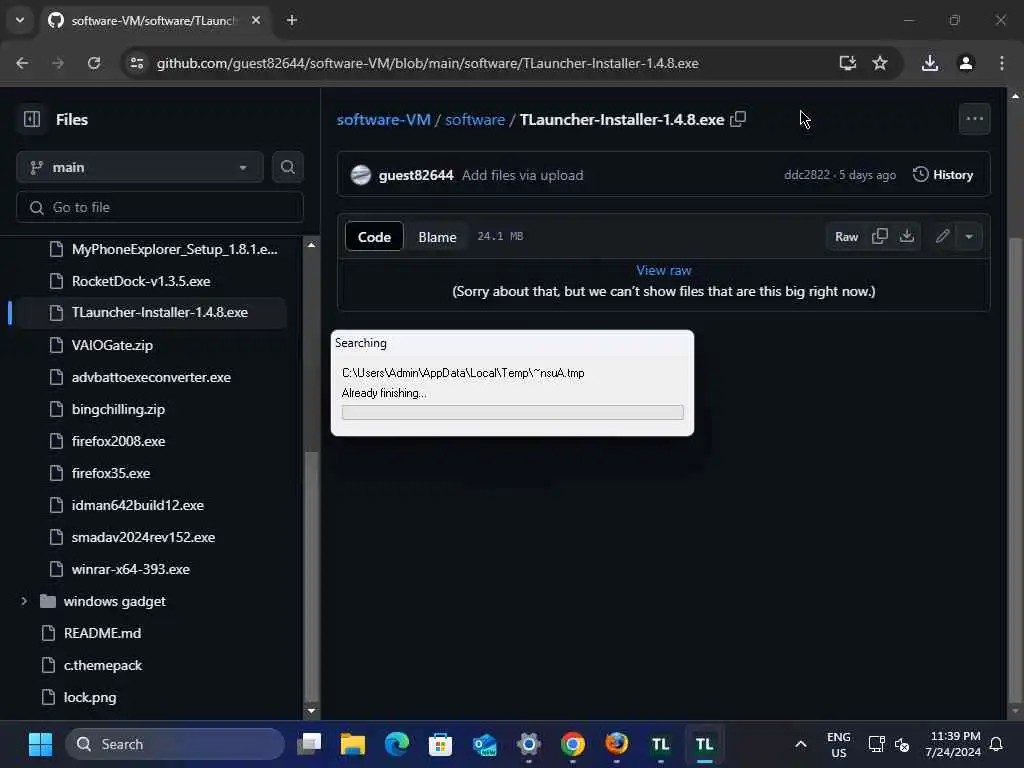Select the software-VM browser tab

(x=155, y=20)
